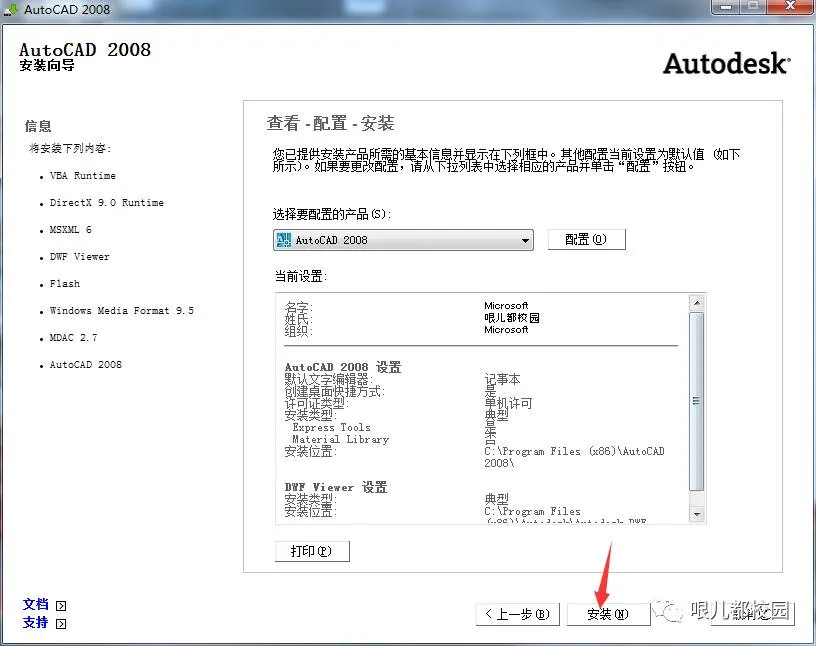
Task: Click the 查看 - 配置 - 安装 page heading
Action: tap(330, 123)
